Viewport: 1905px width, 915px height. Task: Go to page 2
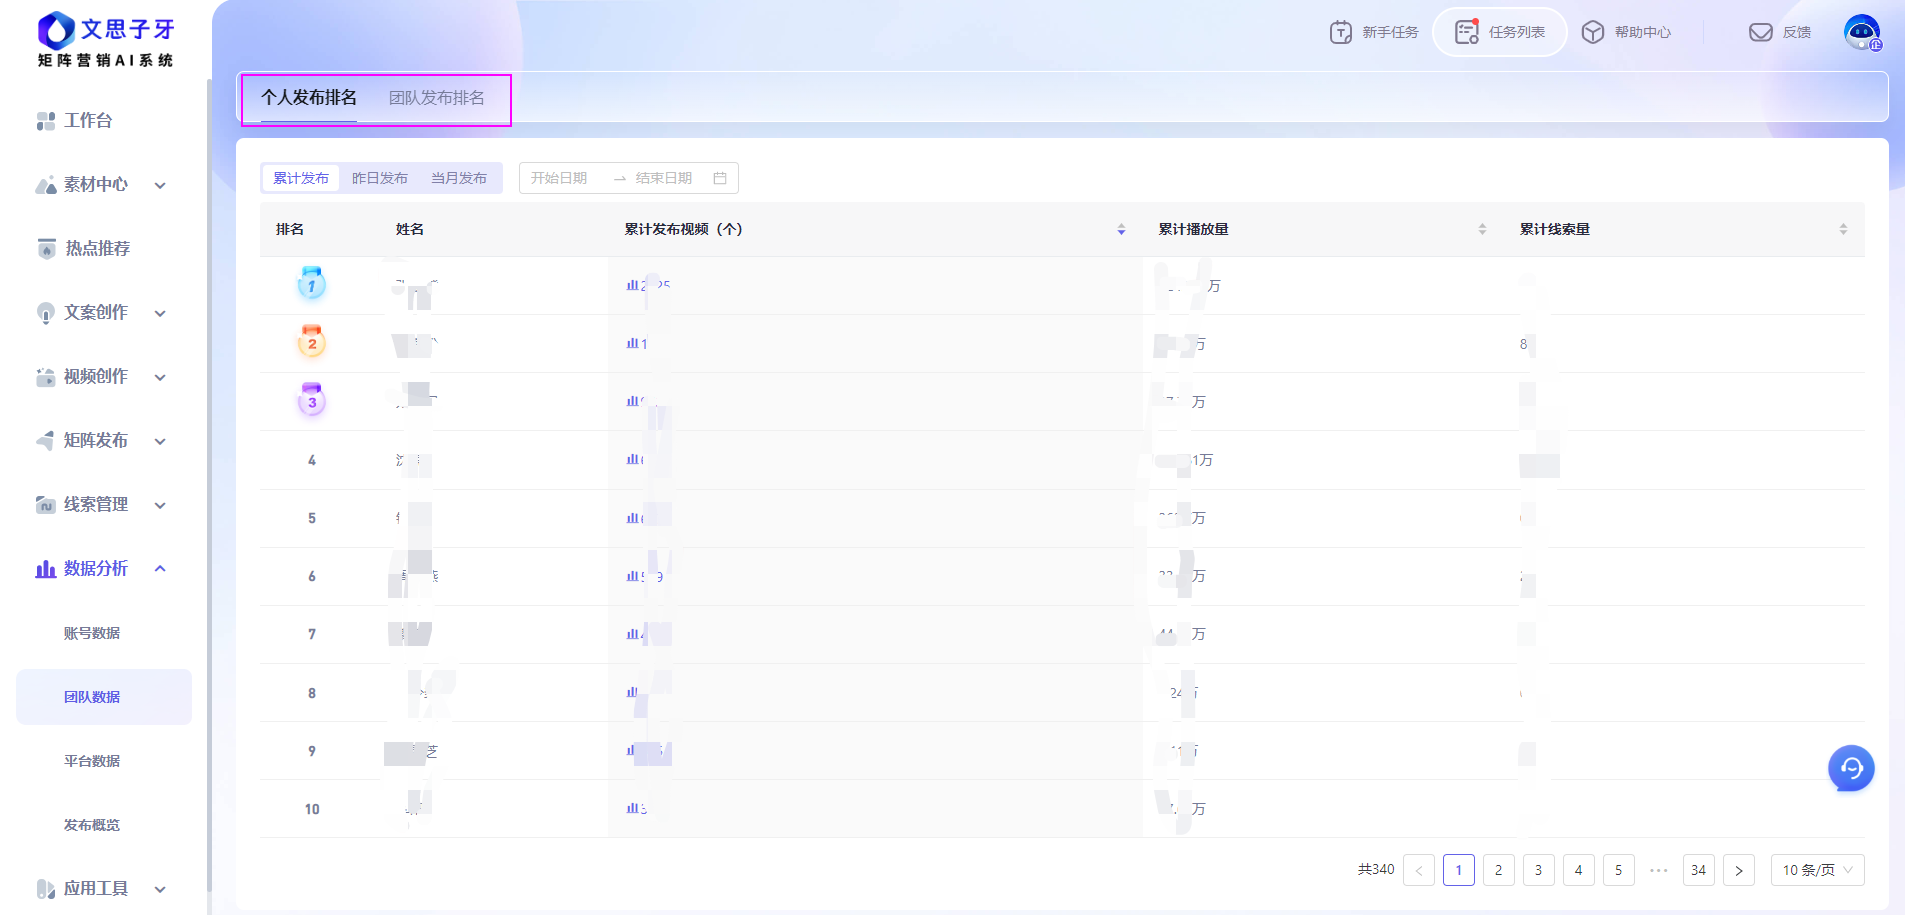[x=1498, y=870]
